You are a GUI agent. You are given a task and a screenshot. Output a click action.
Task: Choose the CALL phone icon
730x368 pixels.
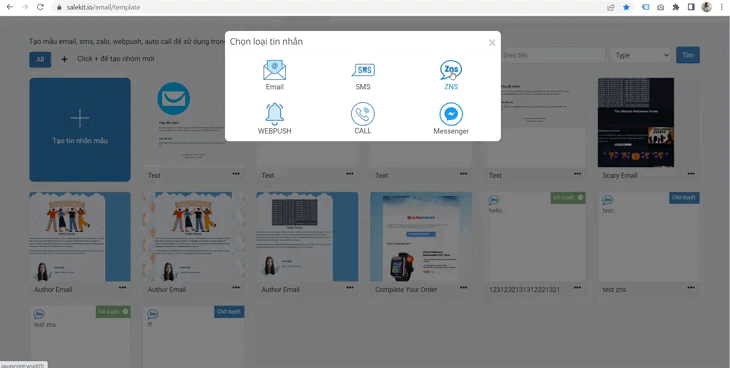[x=363, y=114]
